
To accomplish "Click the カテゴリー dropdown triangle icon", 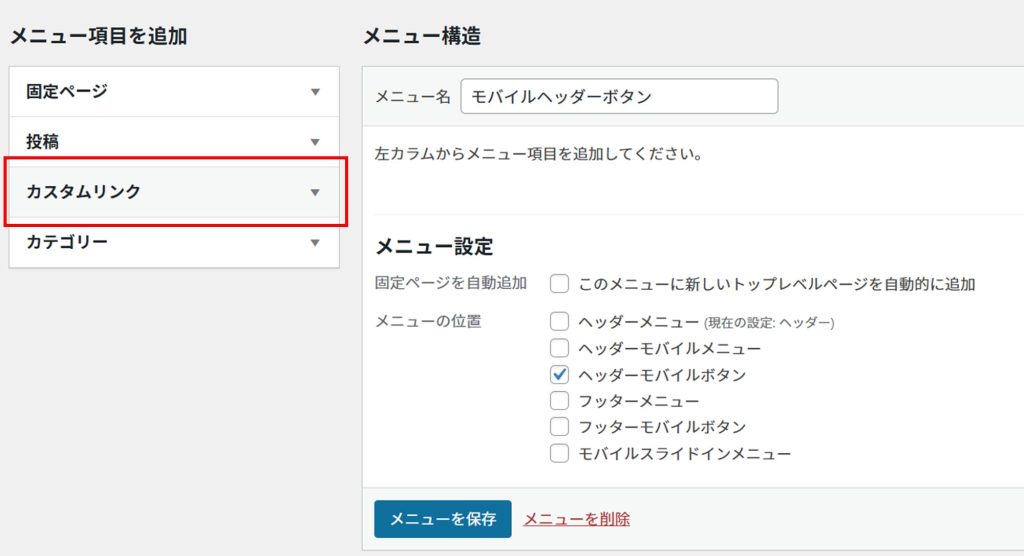I will [x=315, y=242].
